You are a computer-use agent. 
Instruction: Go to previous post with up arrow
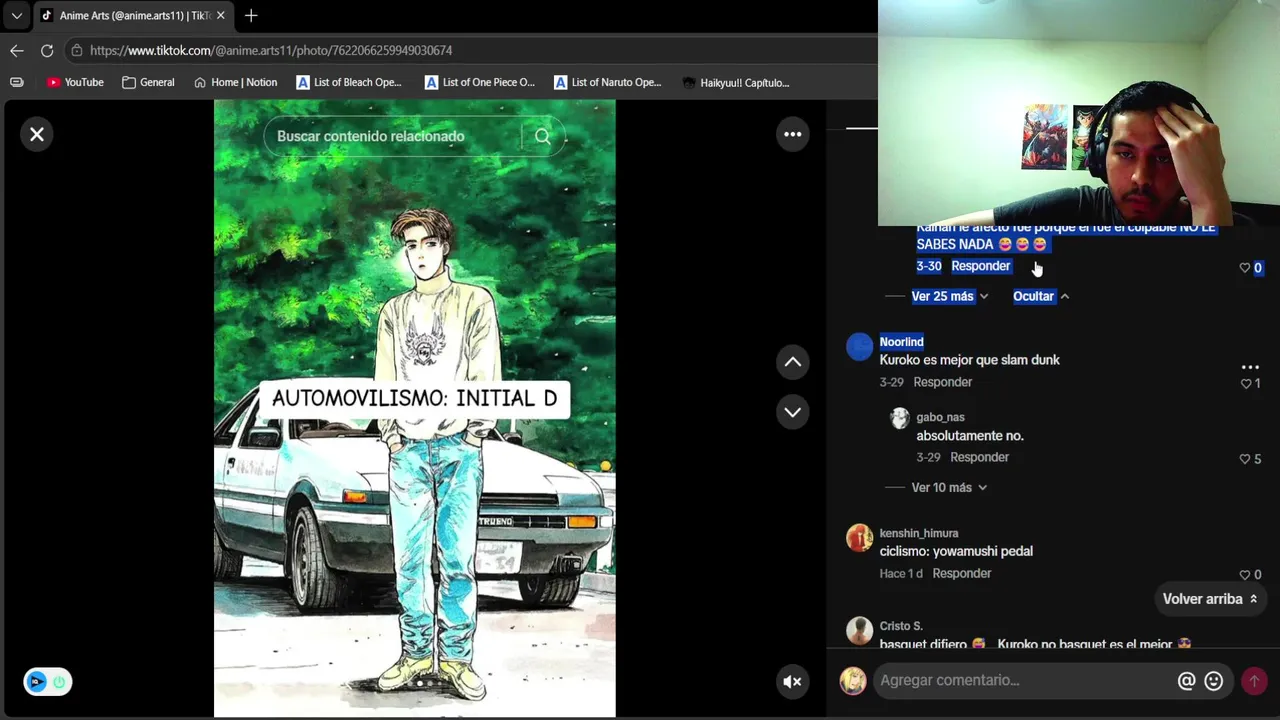tap(793, 362)
